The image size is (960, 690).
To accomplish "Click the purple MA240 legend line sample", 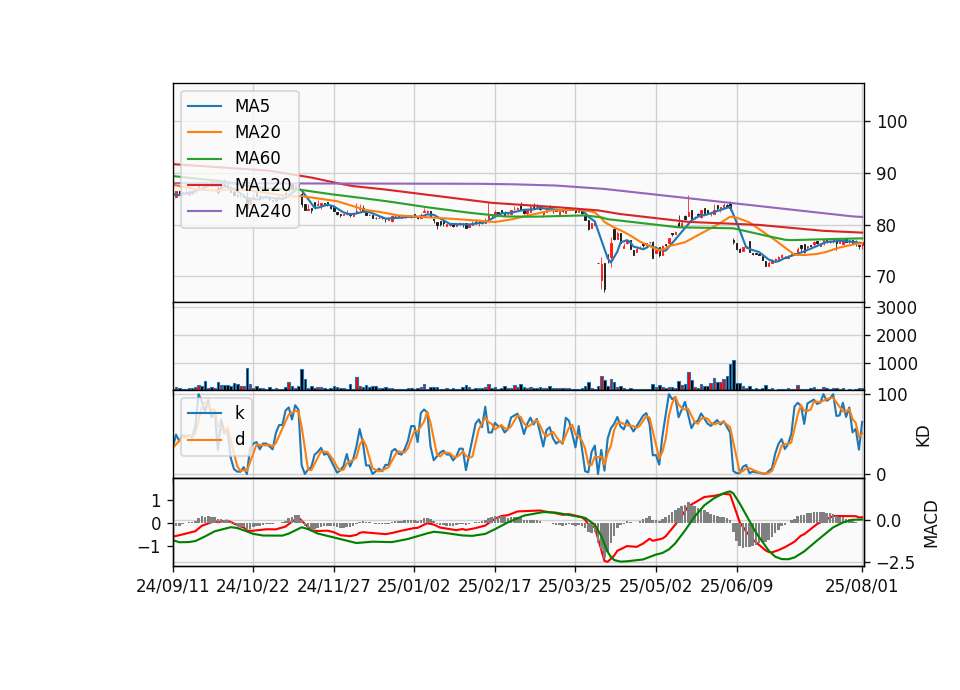I will pyautogui.click(x=204, y=211).
